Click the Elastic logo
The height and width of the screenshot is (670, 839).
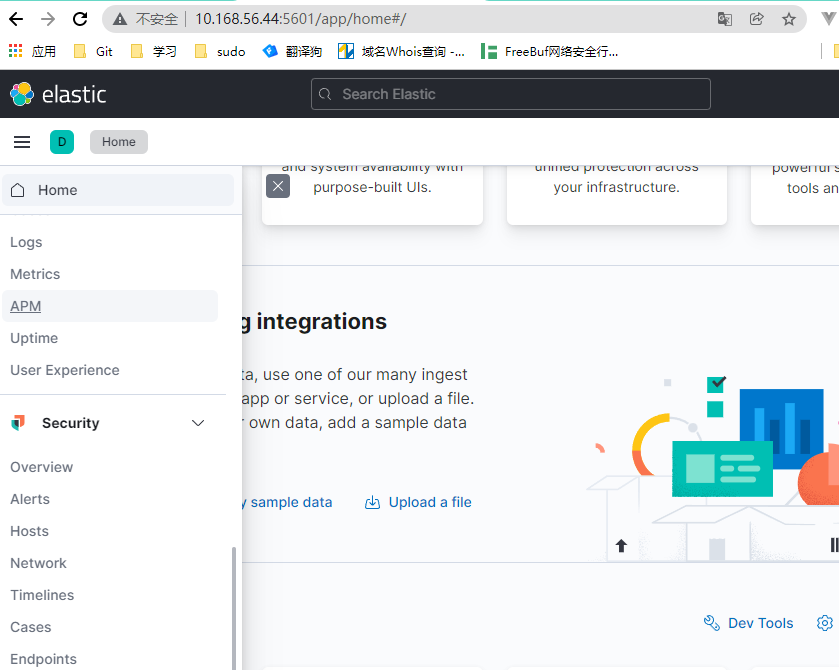point(58,94)
